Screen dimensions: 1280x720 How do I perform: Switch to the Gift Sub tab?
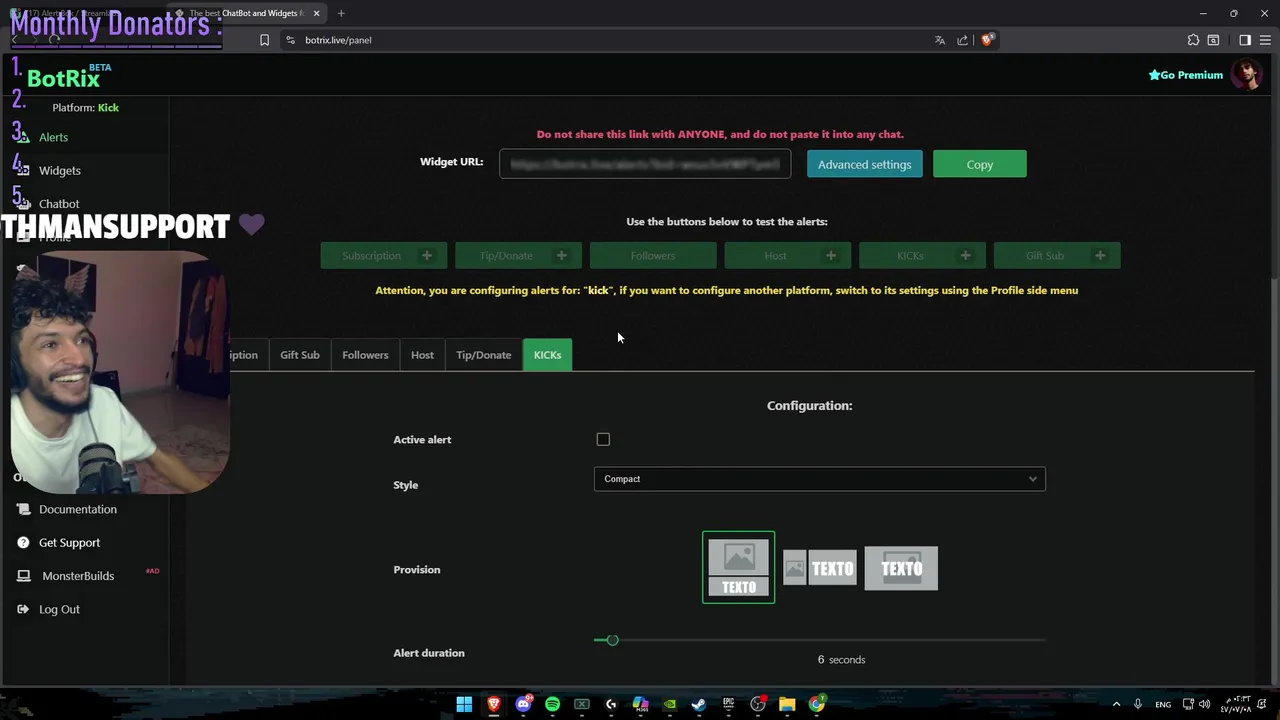click(300, 355)
